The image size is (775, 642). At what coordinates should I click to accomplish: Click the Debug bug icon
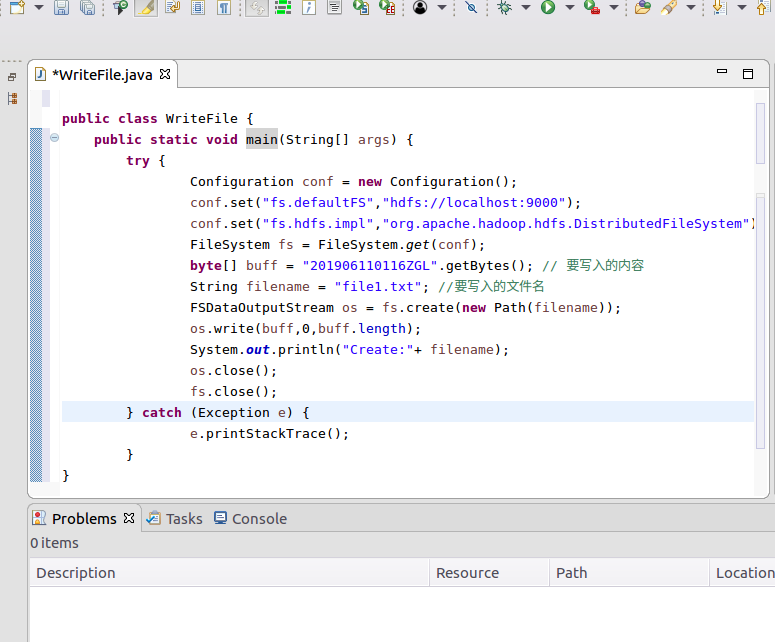tap(505, 7)
